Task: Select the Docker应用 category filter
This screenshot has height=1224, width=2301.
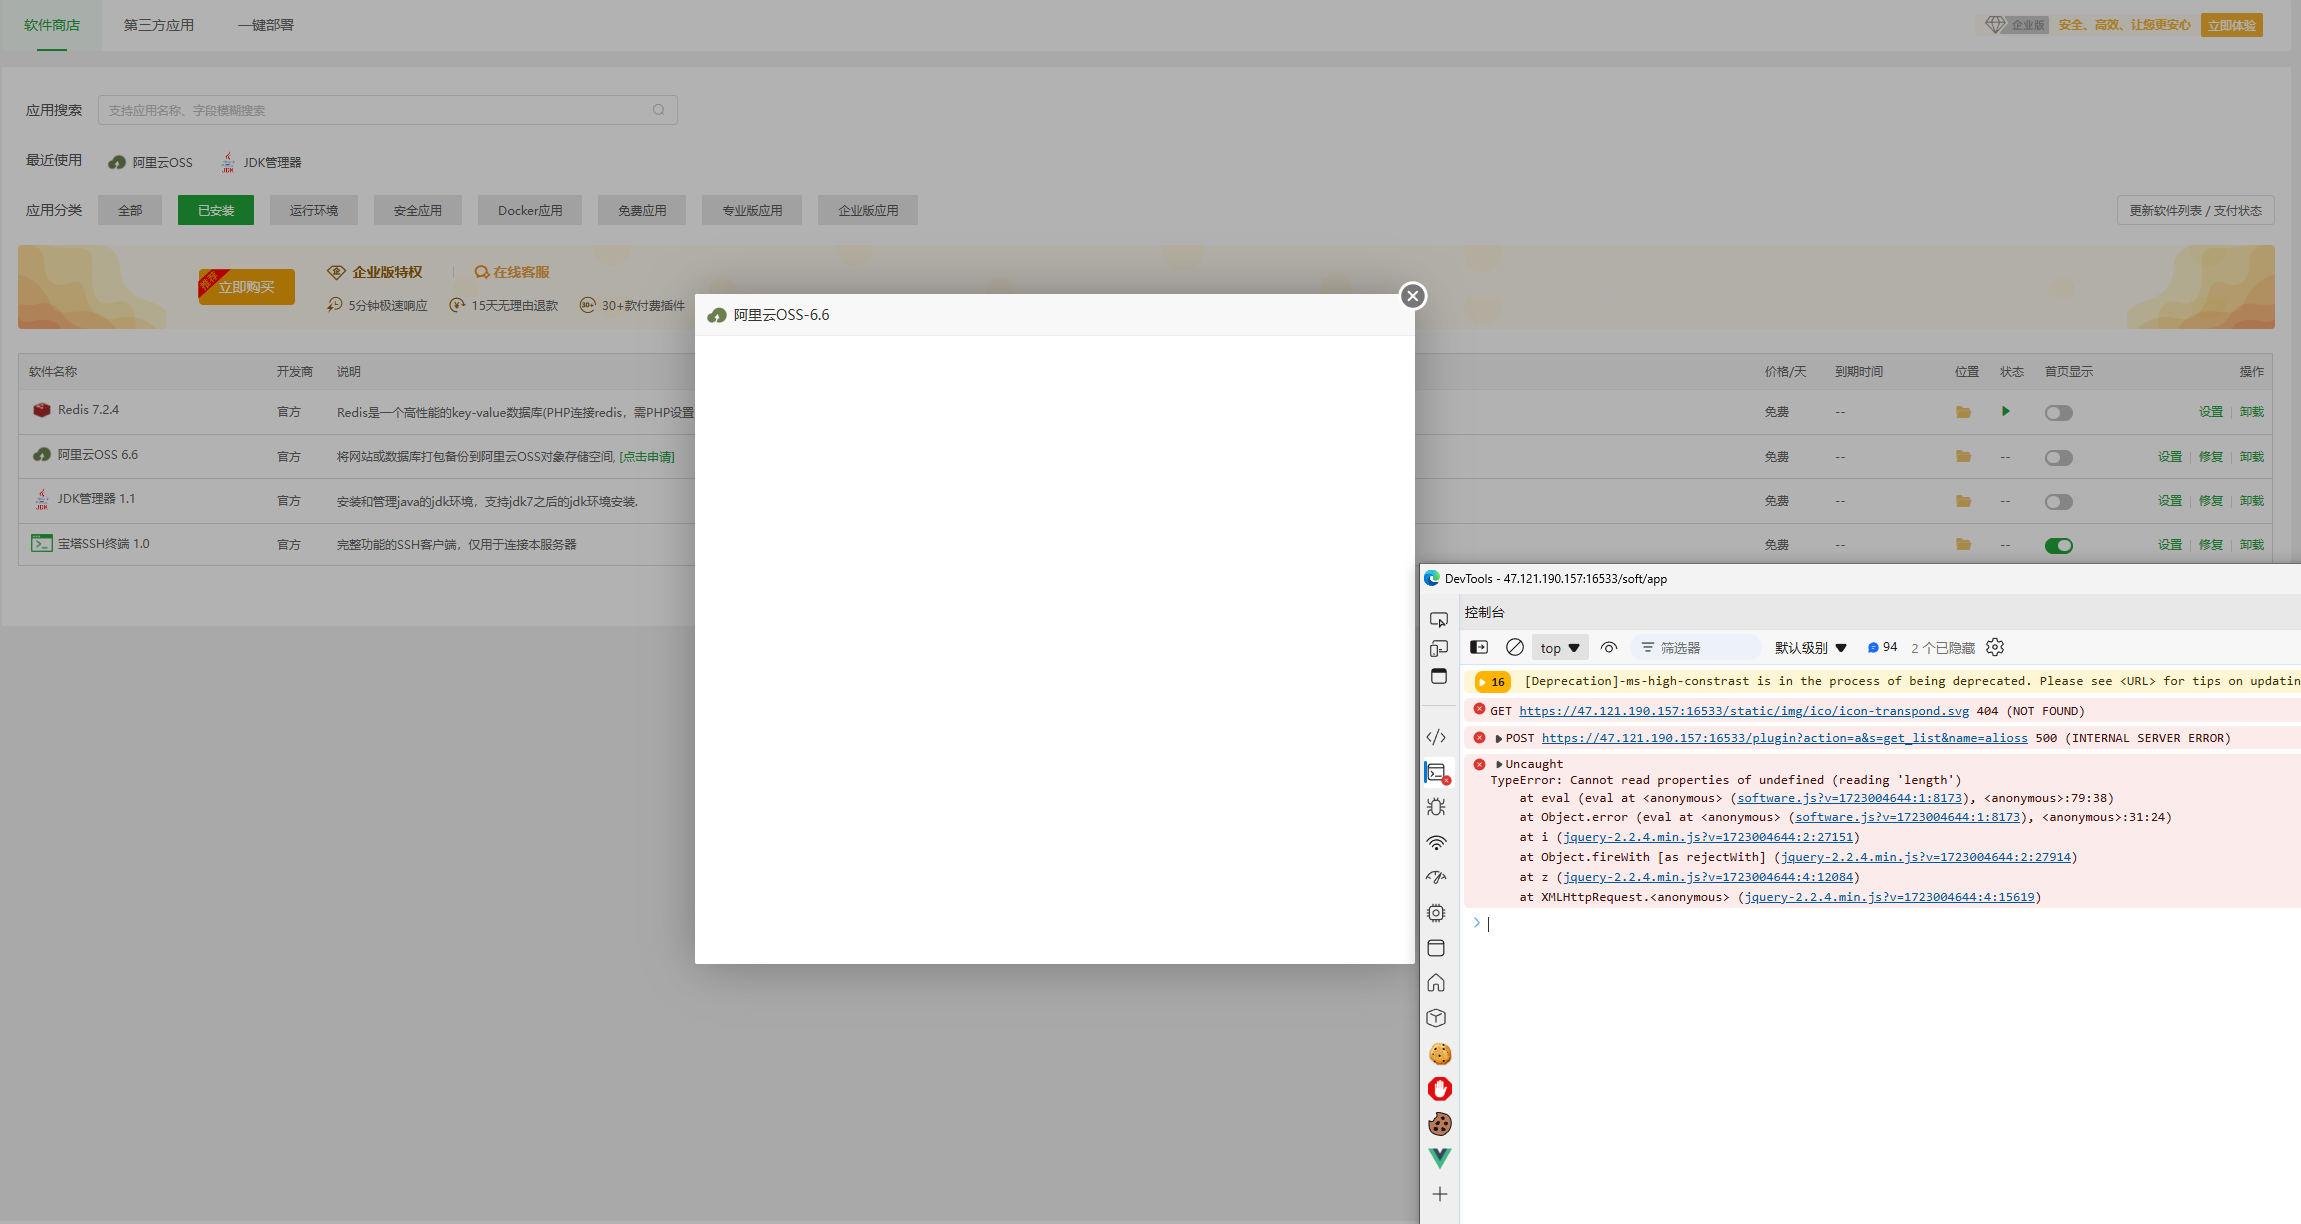Action: [x=530, y=210]
